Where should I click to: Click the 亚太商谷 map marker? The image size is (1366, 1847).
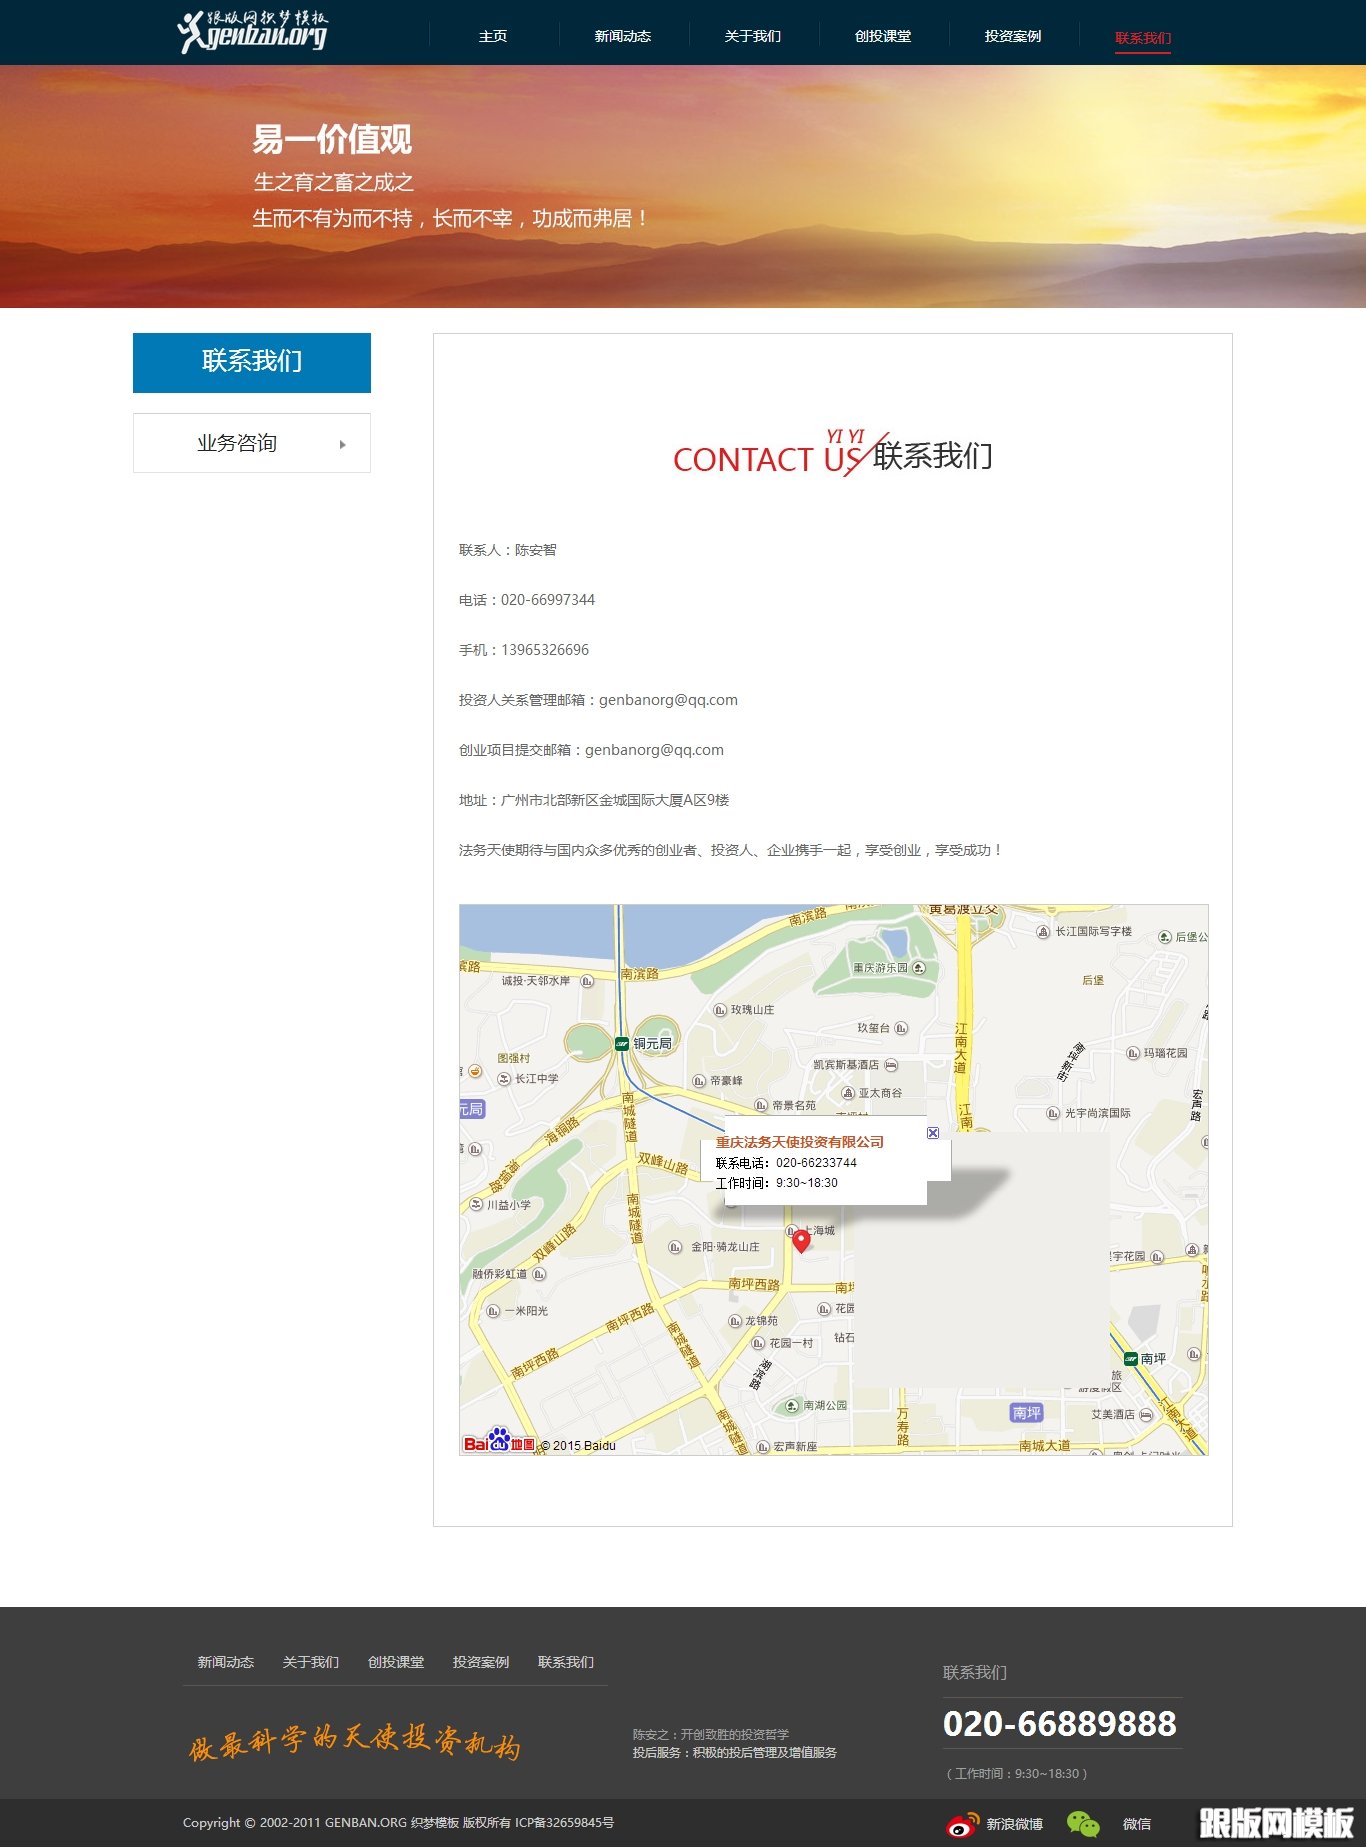point(848,1093)
